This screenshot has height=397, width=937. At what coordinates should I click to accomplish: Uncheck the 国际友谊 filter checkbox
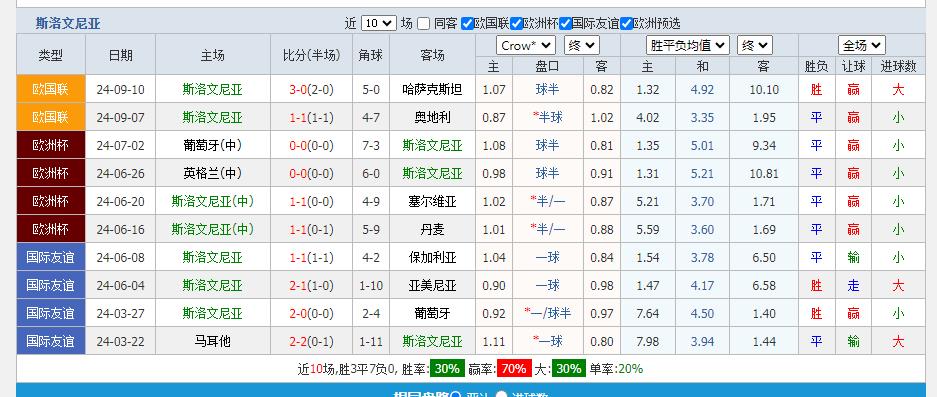click(565, 23)
